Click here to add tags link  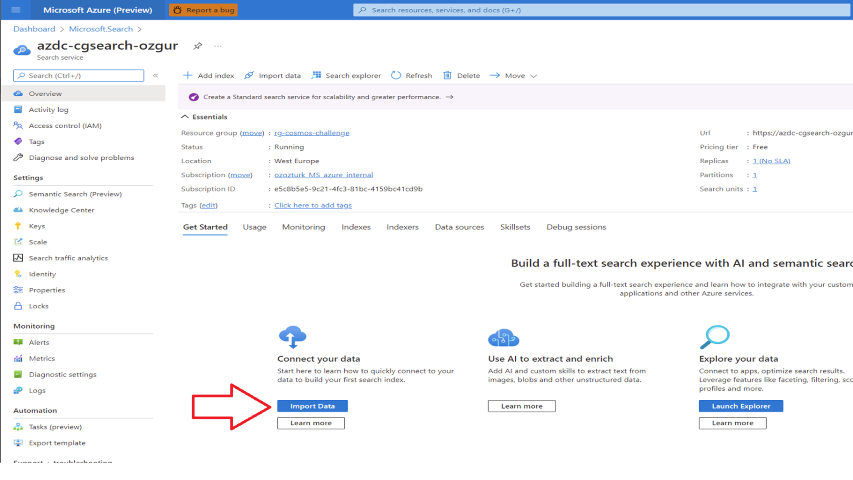(313, 205)
